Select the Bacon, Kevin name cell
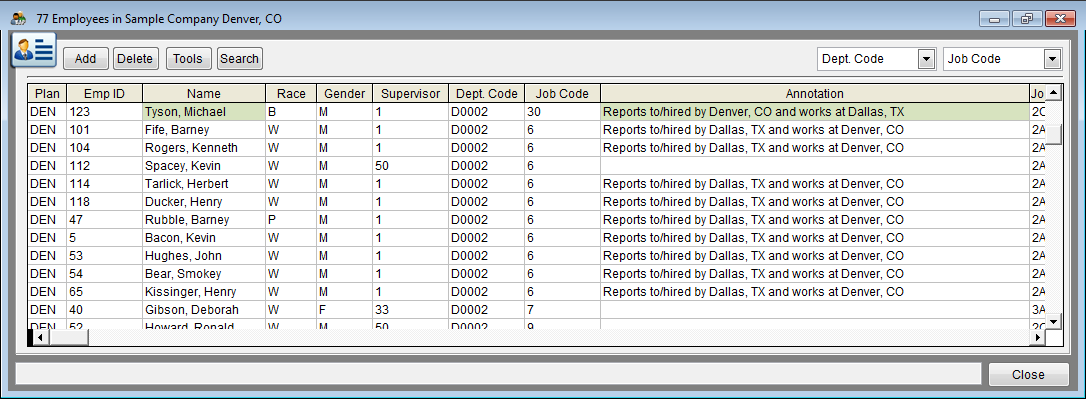The height and width of the screenshot is (399, 1086). [x=204, y=238]
